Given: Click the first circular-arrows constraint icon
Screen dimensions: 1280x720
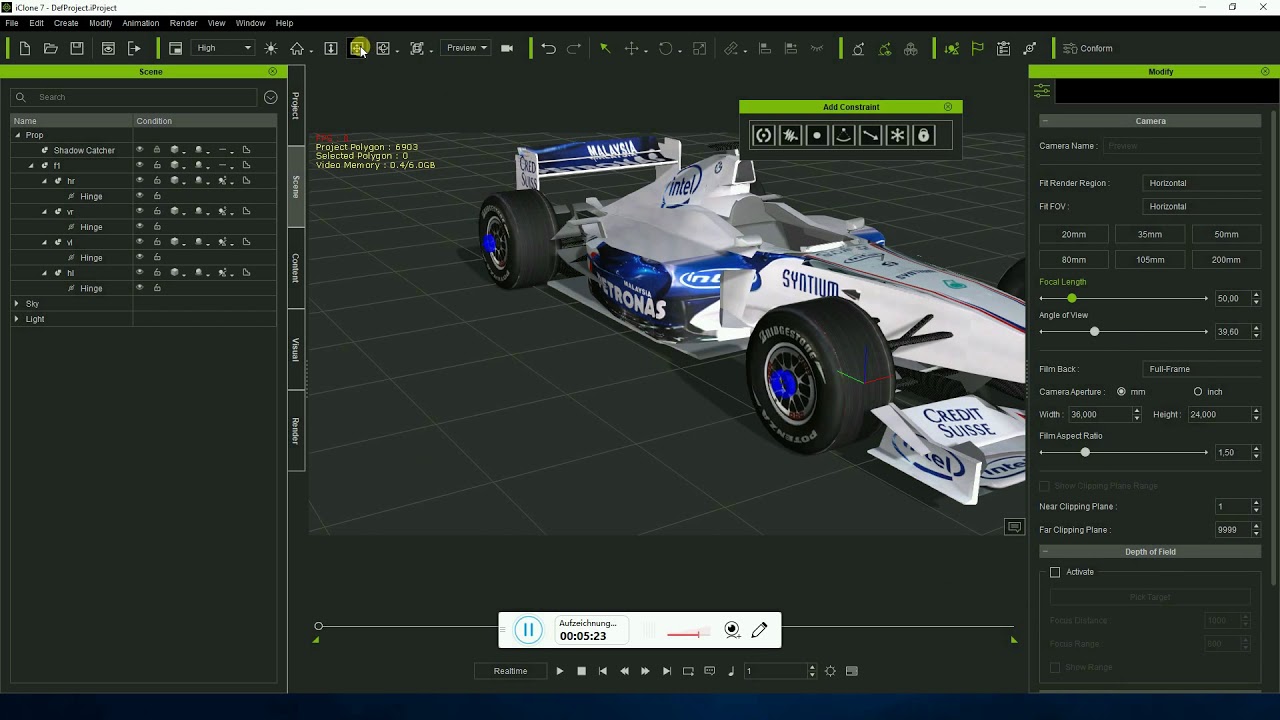Looking at the screenshot, I should click(x=764, y=135).
